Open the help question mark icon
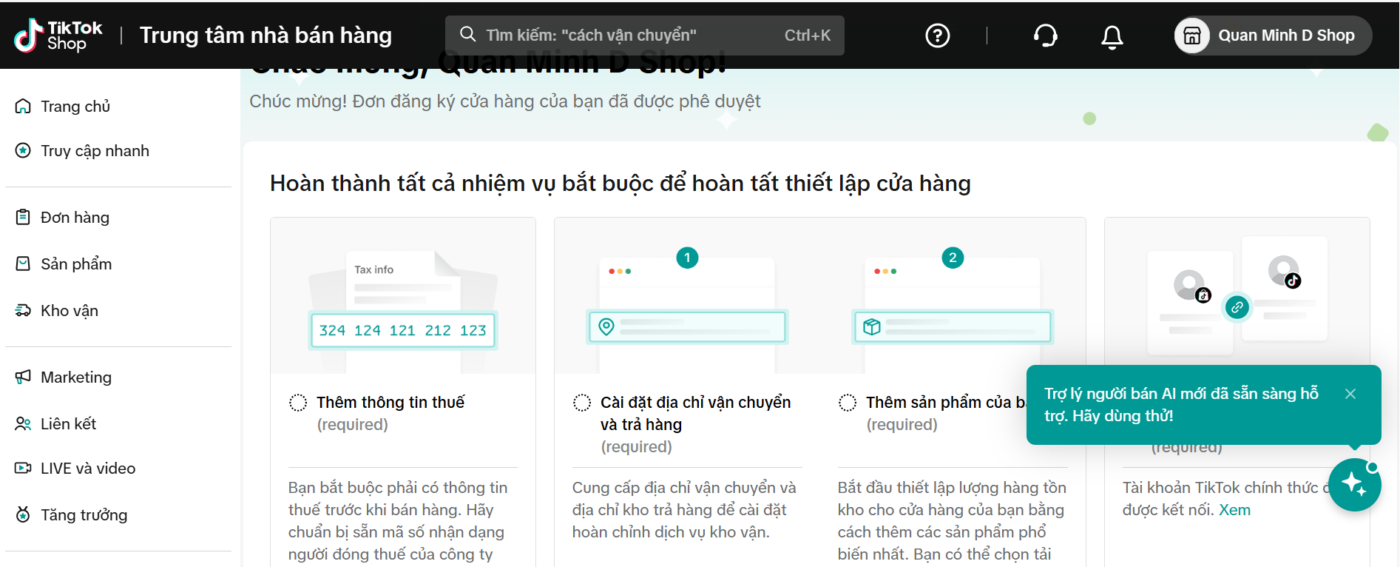Viewport: 1400px width, 567px height. pos(937,36)
